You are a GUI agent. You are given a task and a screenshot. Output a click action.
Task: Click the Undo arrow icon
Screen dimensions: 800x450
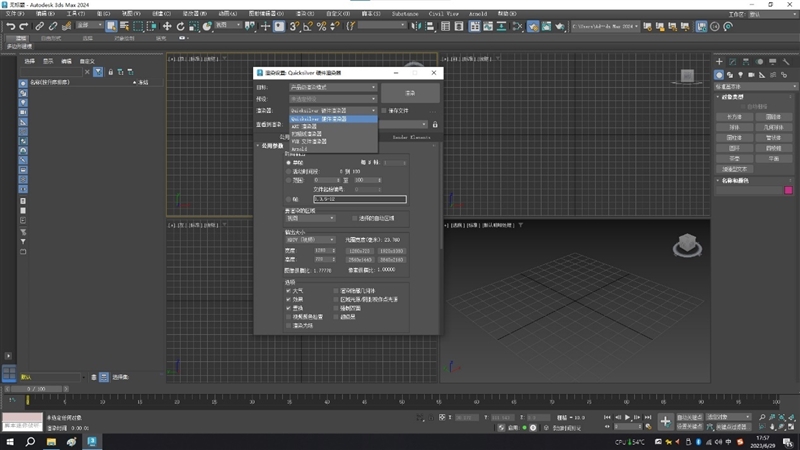point(10,26)
